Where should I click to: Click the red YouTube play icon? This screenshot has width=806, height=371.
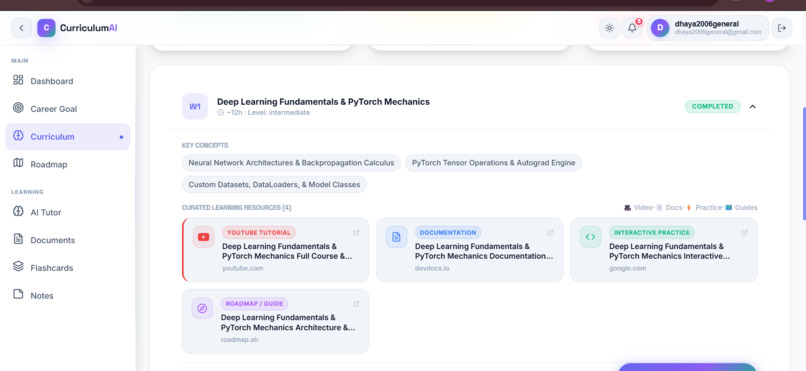[204, 237]
